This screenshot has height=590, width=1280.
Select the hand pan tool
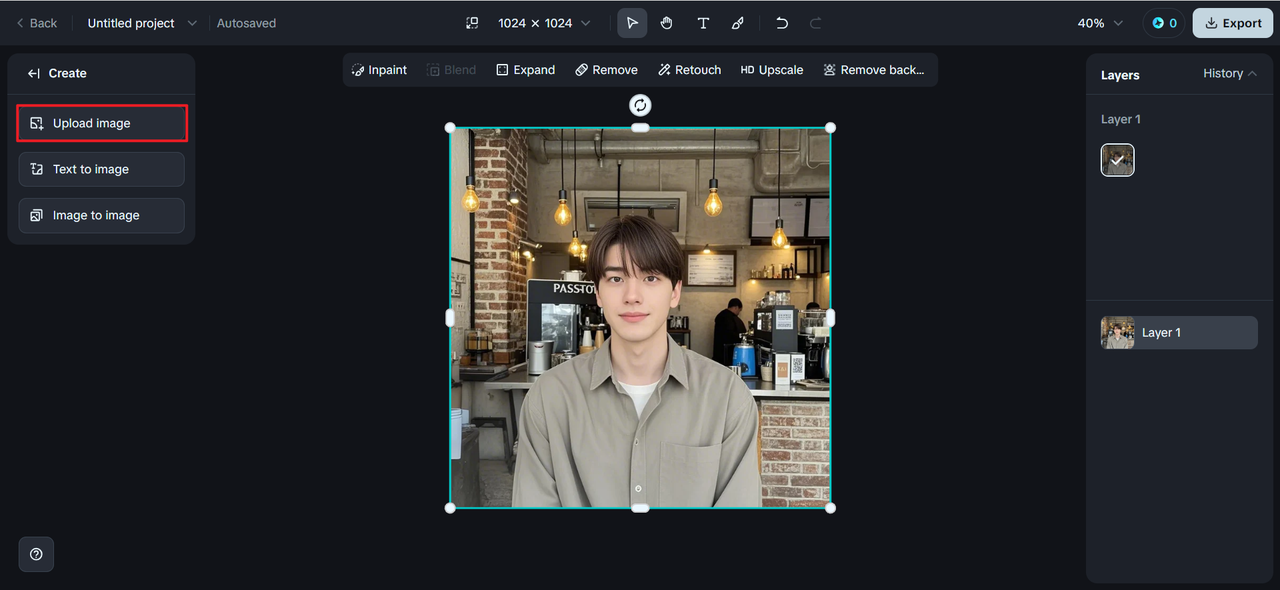pyautogui.click(x=667, y=23)
